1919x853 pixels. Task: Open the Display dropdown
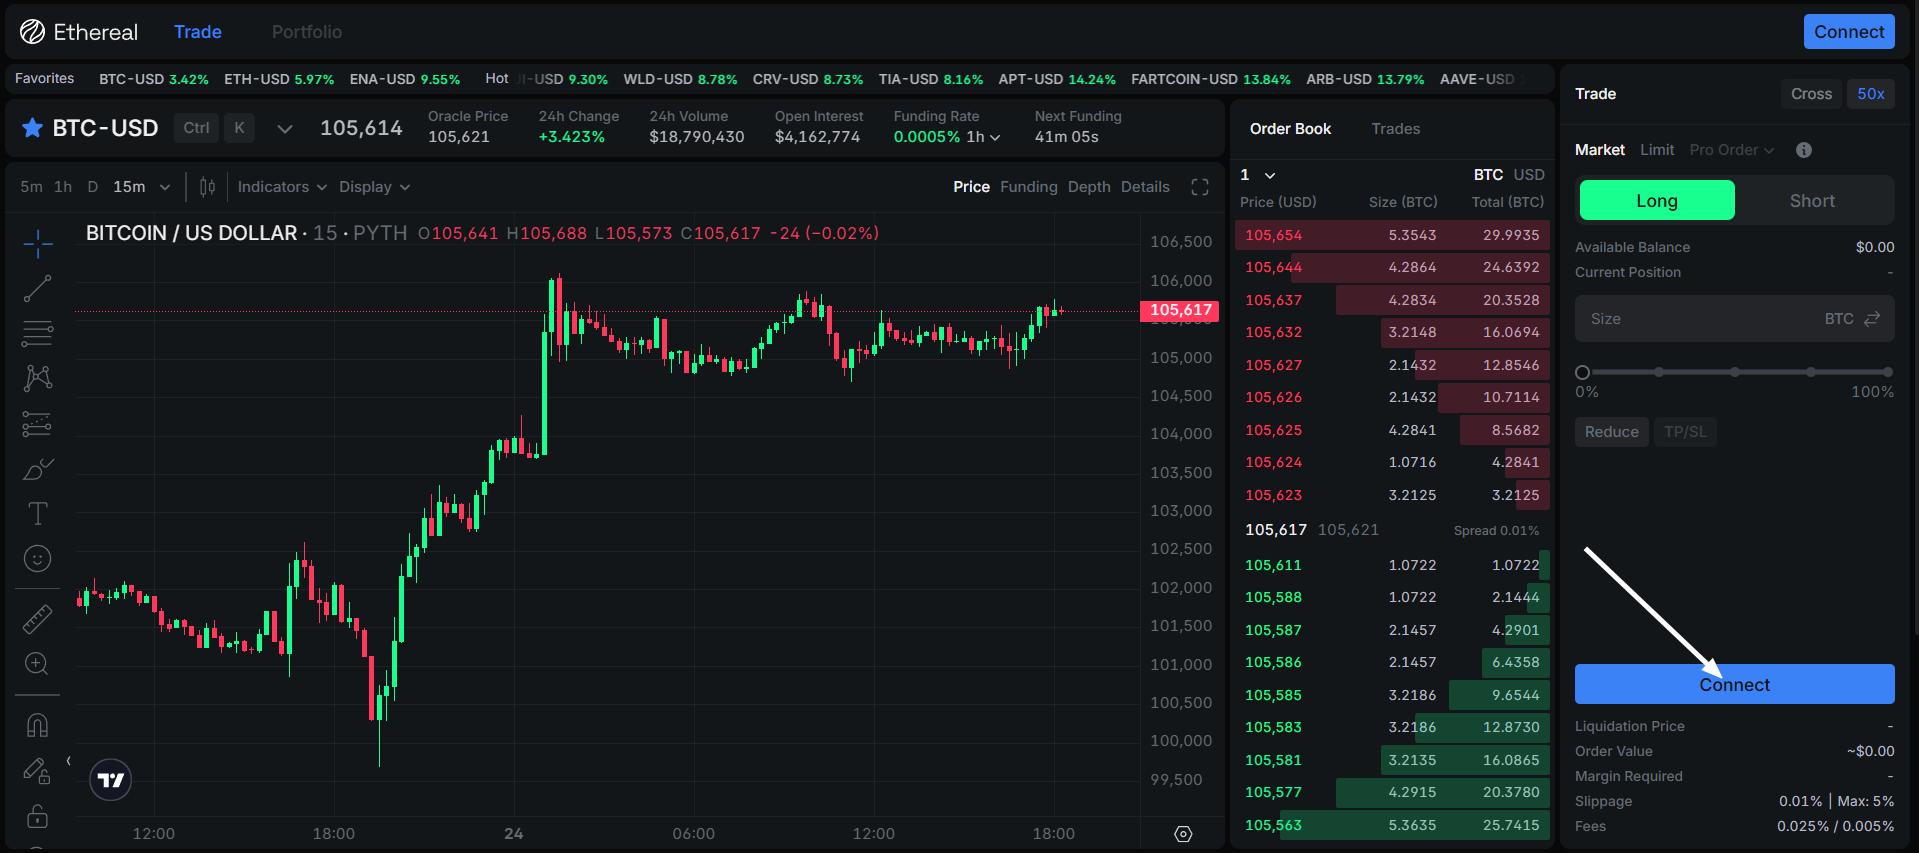[x=374, y=187]
